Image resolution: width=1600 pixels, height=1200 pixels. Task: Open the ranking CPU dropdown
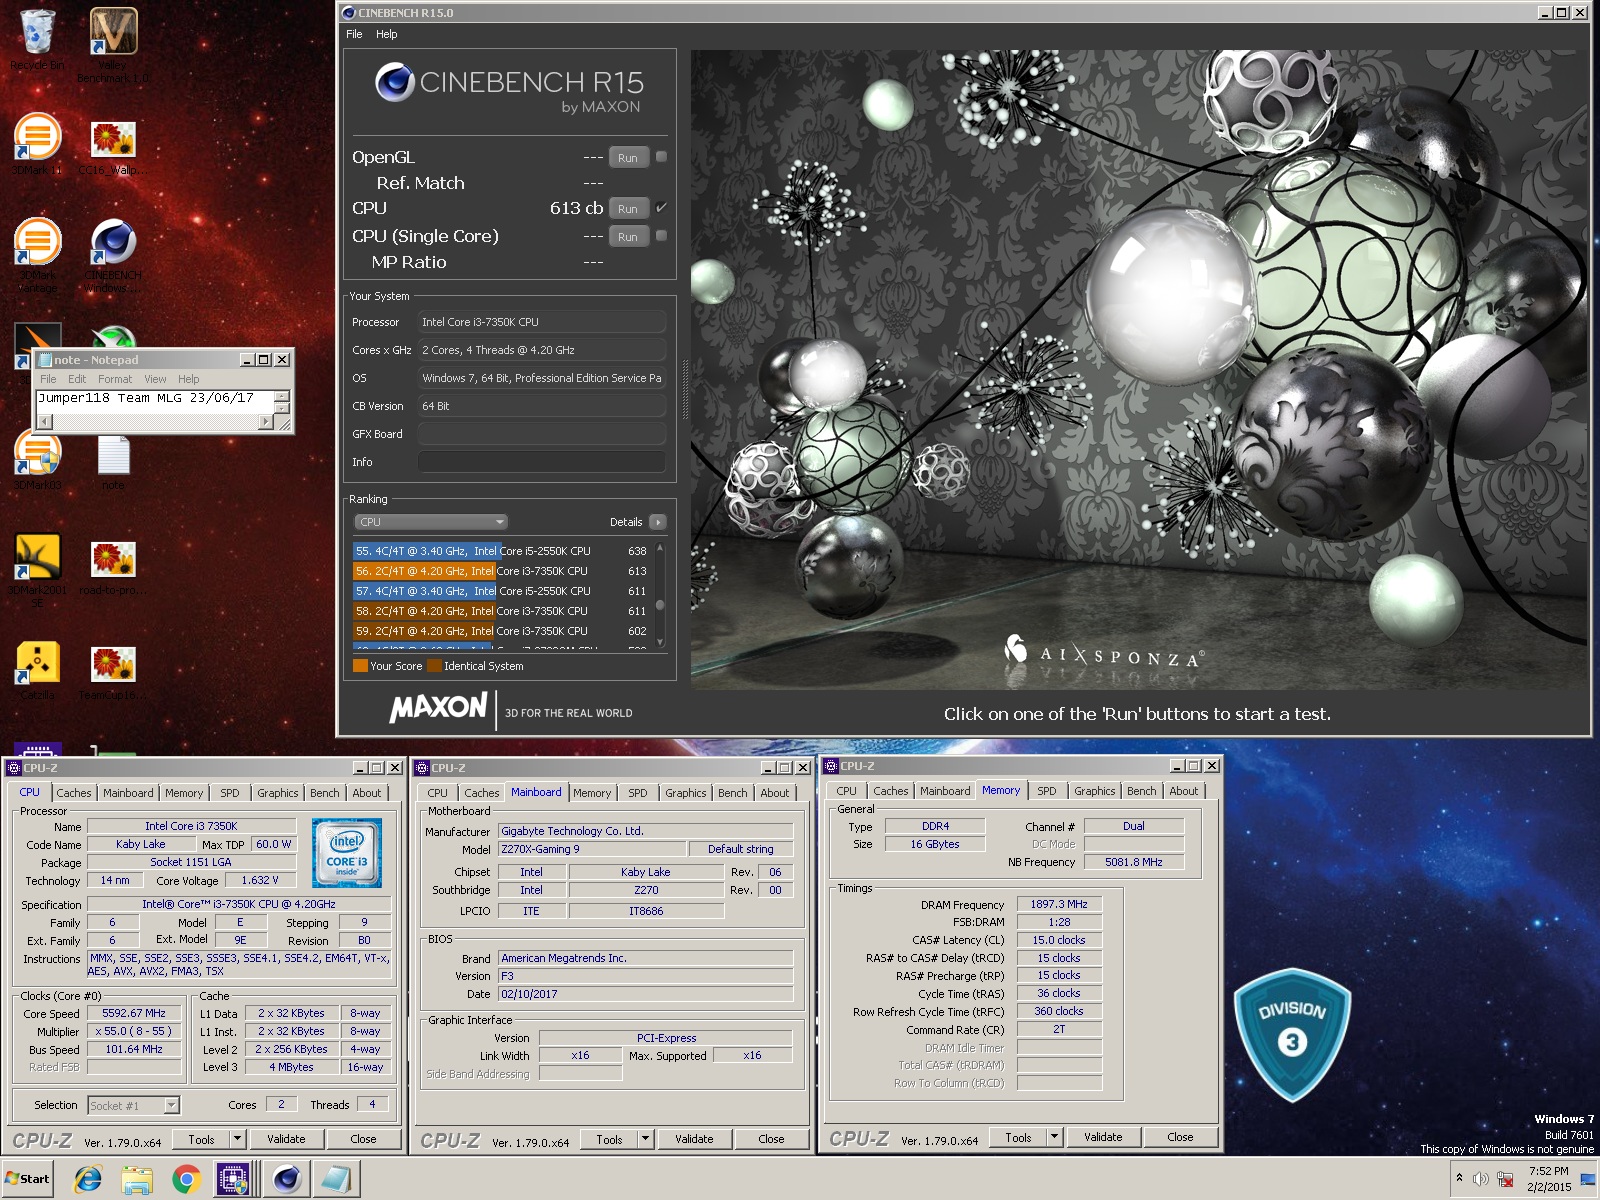pyautogui.click(x=431, y=522)
